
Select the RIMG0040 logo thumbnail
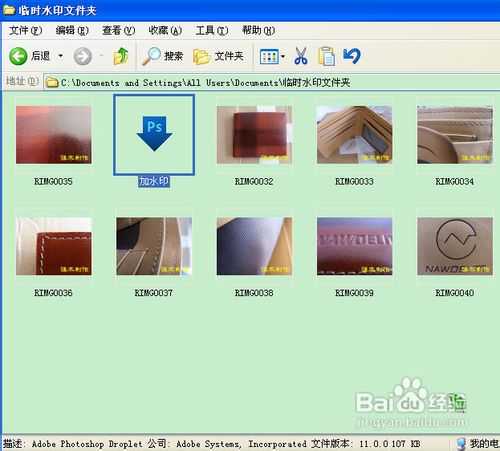(x=455, y=246)
